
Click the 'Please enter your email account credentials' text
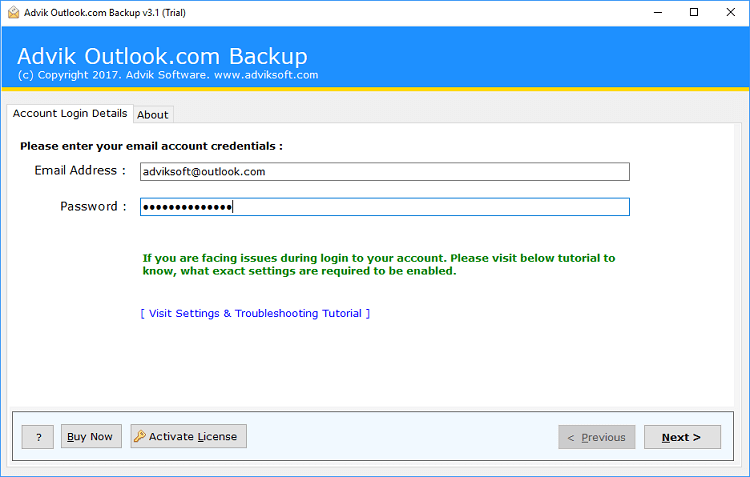(x=151, y=146)
